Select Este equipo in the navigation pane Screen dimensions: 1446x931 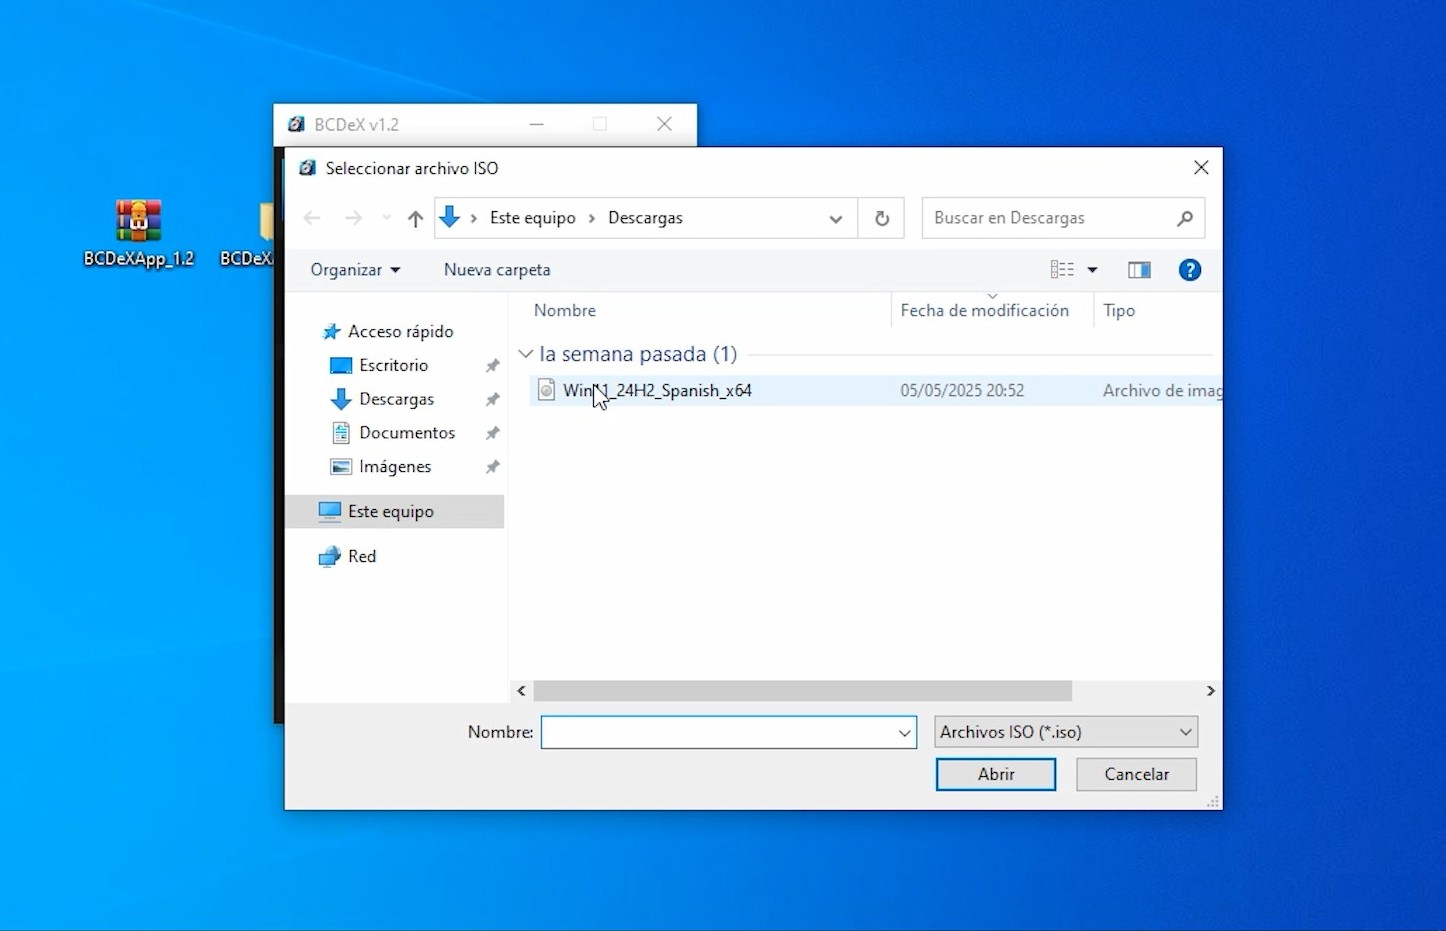(390, 512)
